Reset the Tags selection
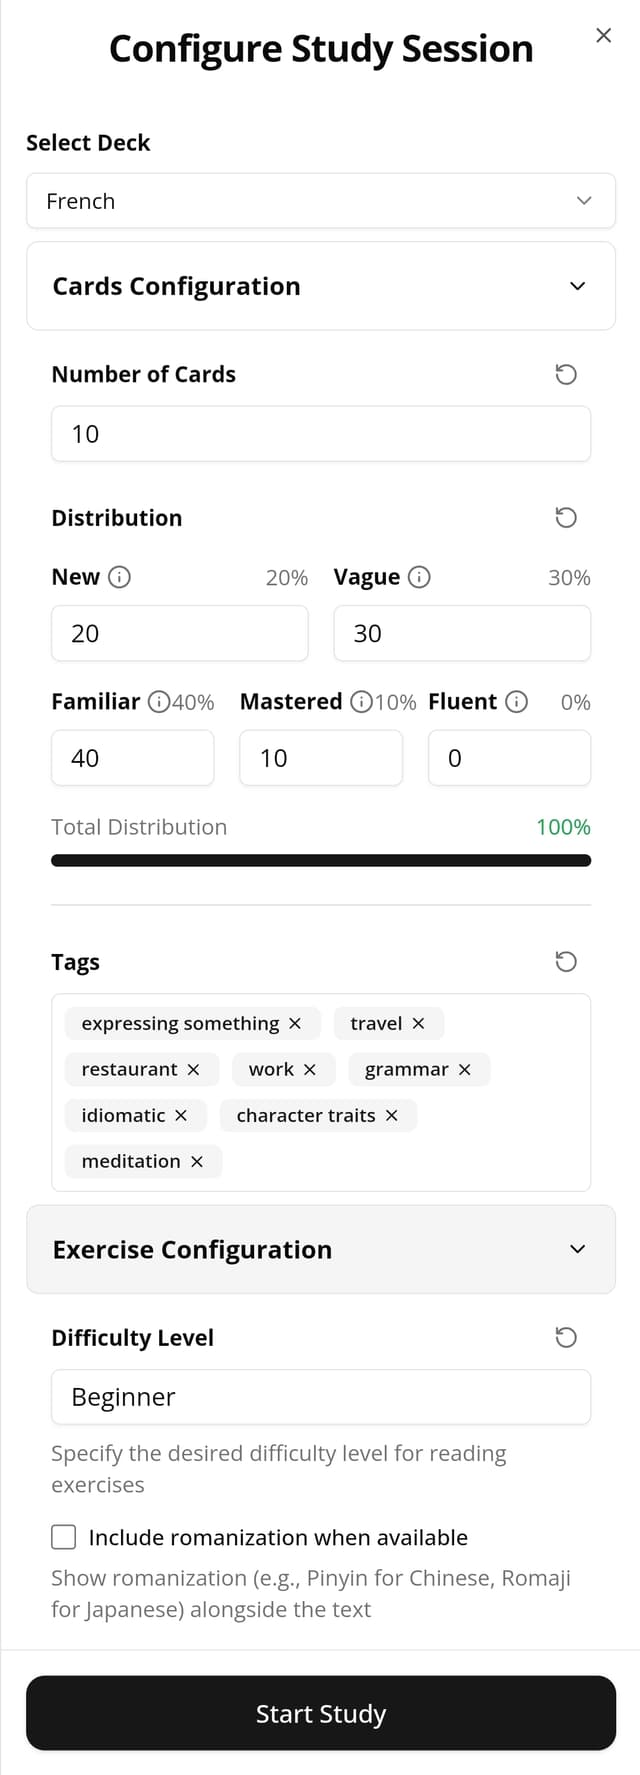 (x=566, y=961)
